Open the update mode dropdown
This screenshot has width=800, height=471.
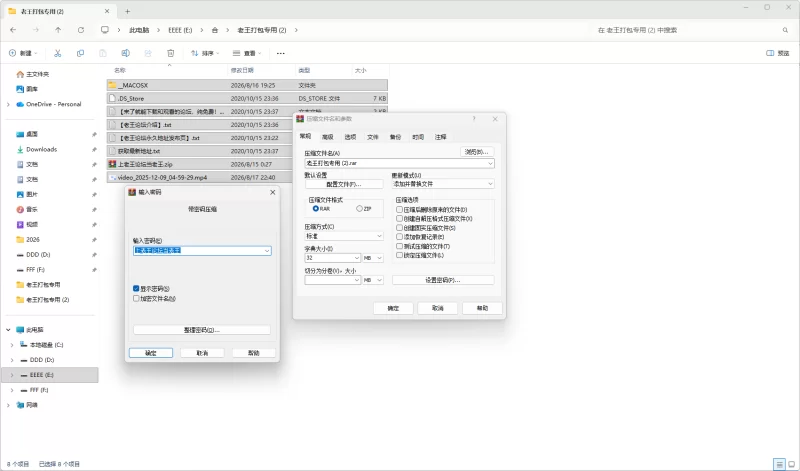point(443,184)
